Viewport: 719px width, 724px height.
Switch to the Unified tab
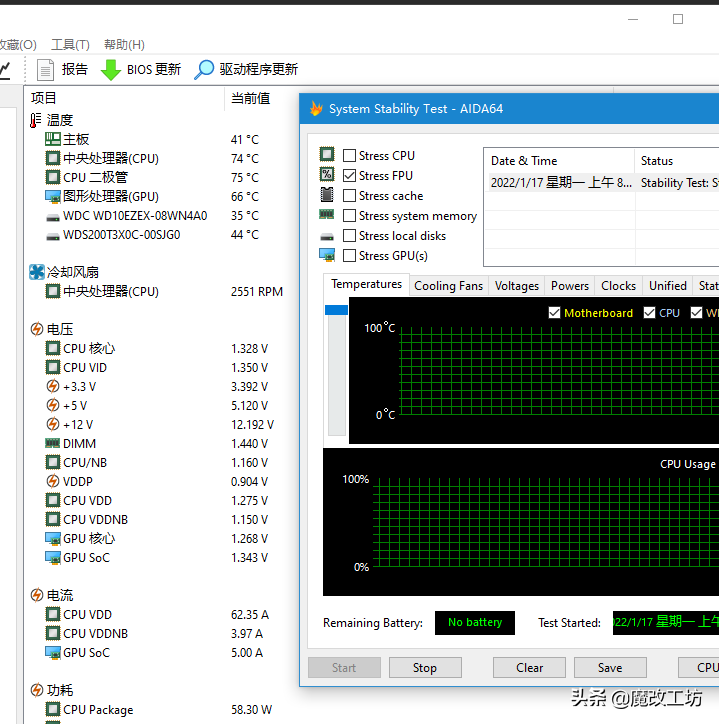[668, 286]
